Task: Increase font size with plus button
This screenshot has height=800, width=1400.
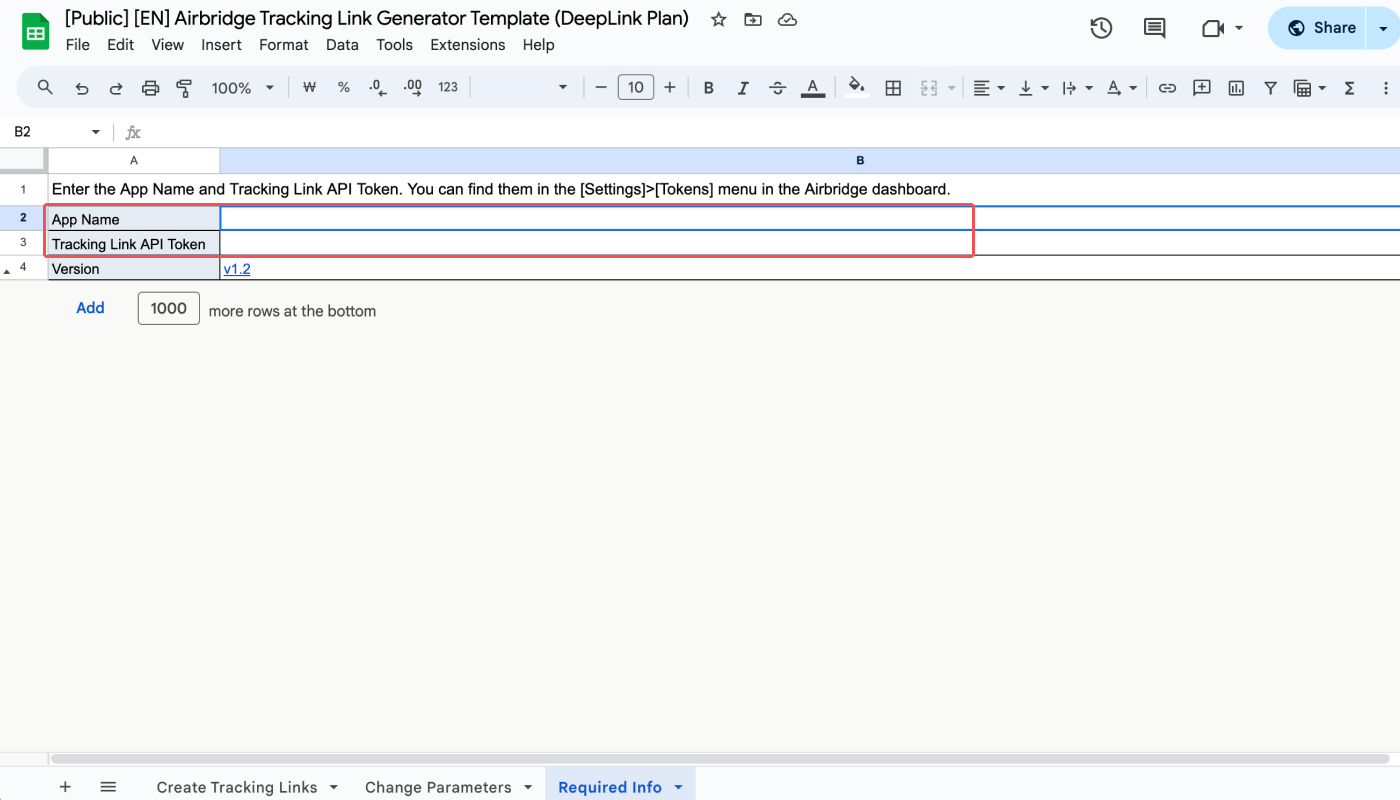Action: [x=670, y=88]
